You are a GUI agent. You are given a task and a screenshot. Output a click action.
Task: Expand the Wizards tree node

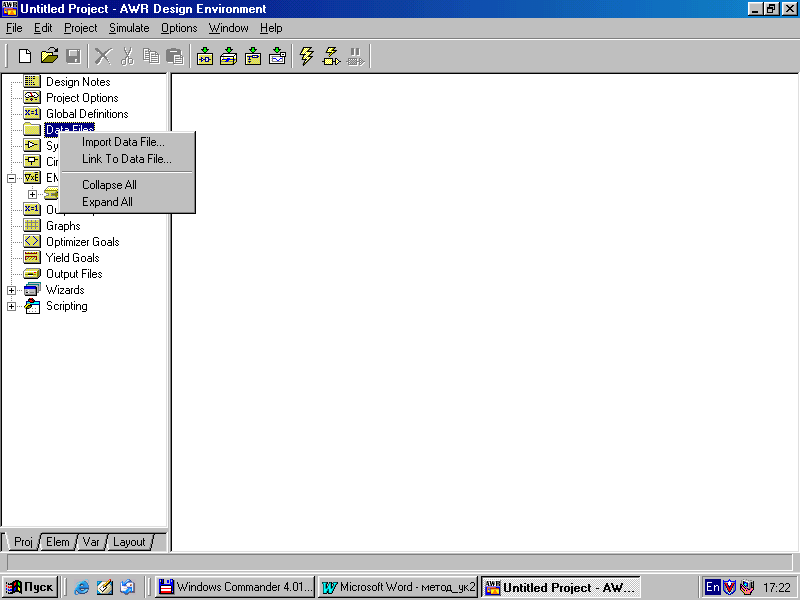tap(11, 290)
